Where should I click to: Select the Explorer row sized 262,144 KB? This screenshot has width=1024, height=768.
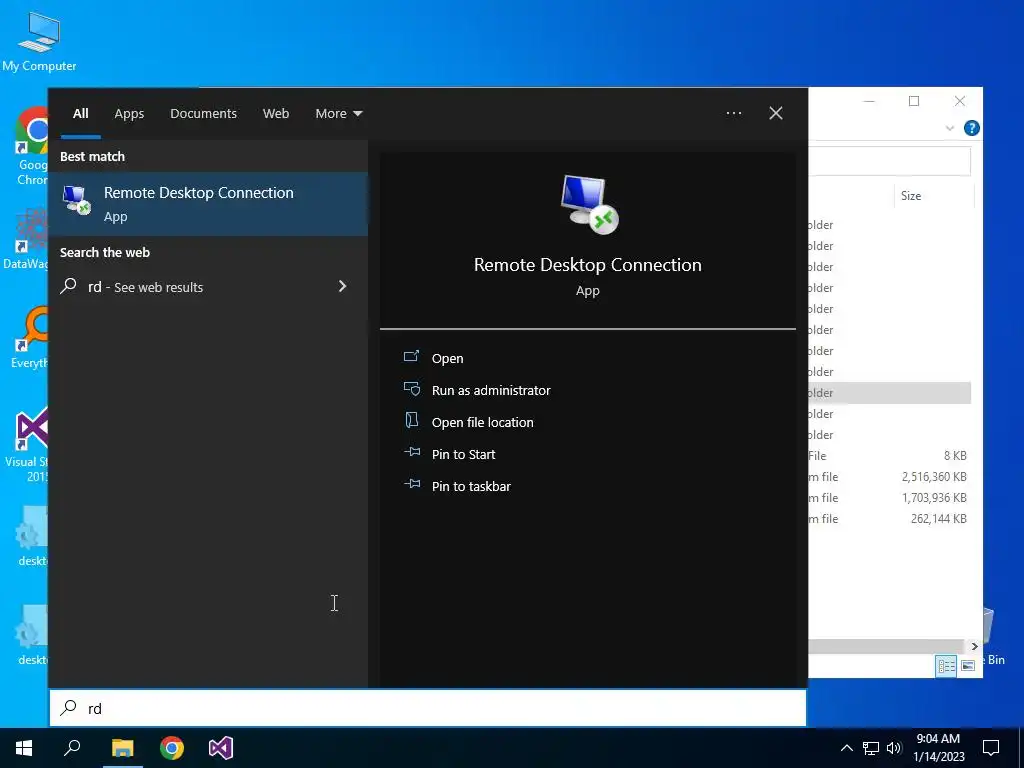[889, 519]
